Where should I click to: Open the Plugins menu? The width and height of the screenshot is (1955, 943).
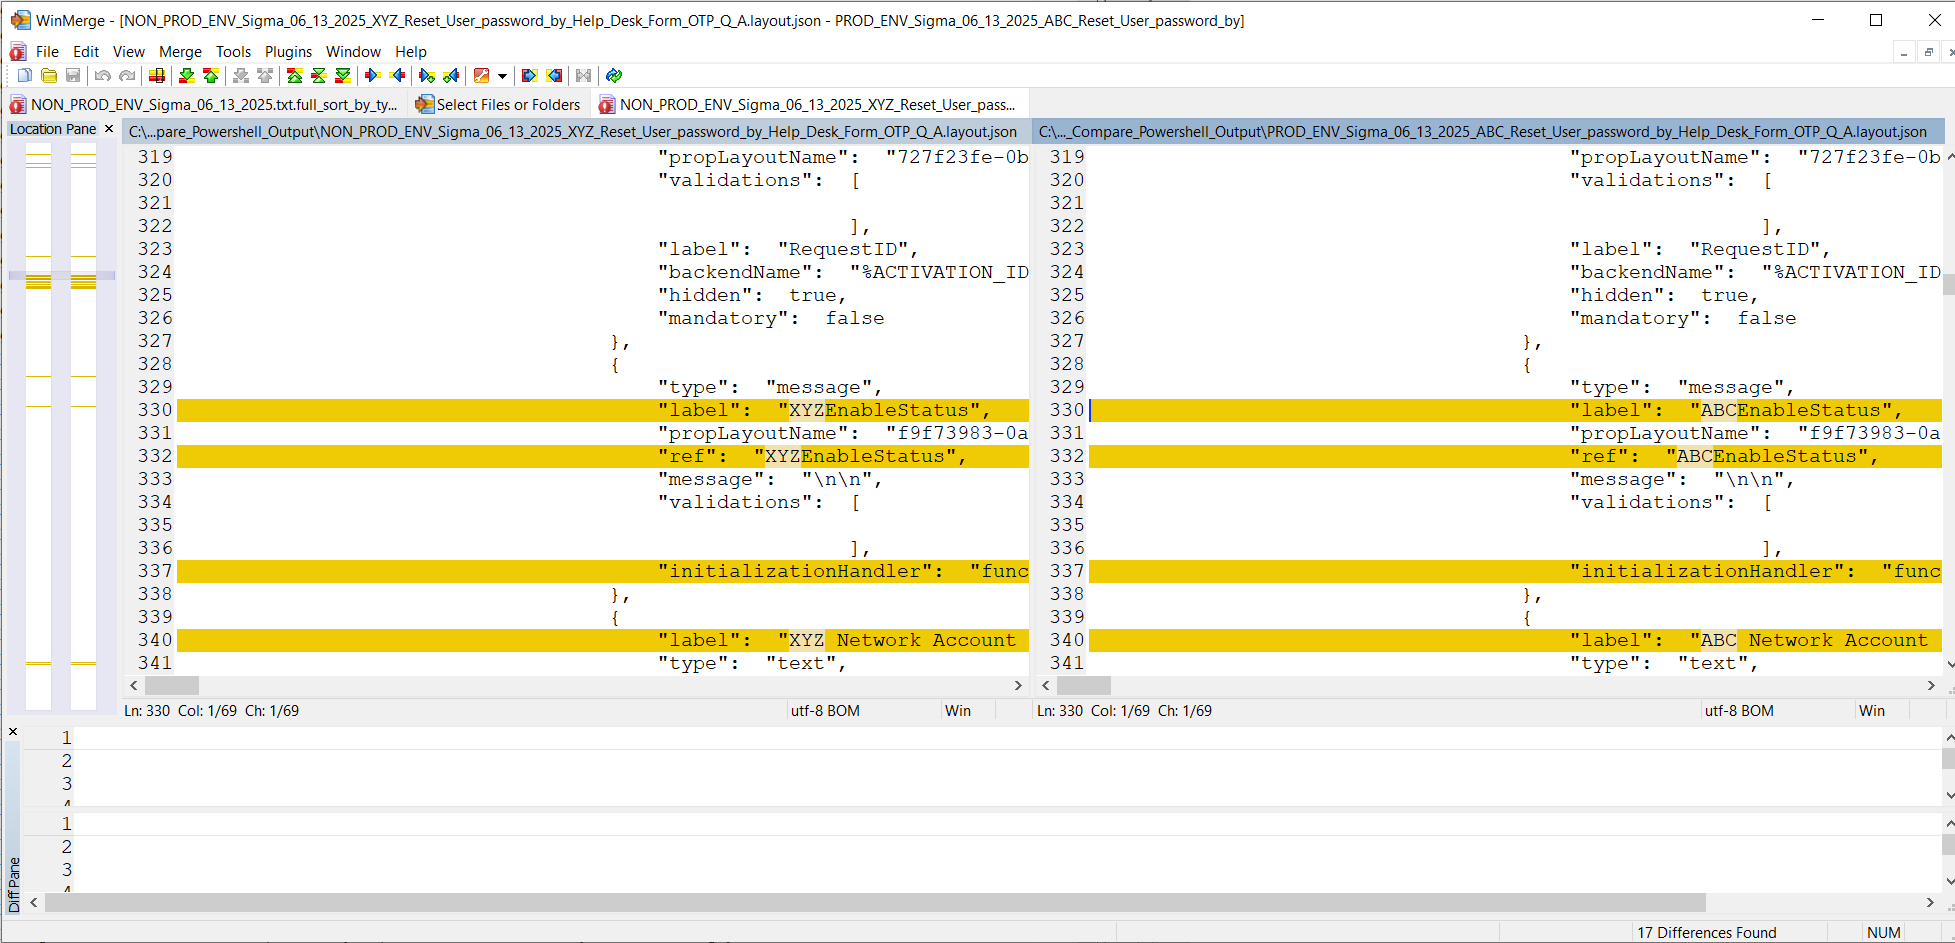tap(288, 52)
